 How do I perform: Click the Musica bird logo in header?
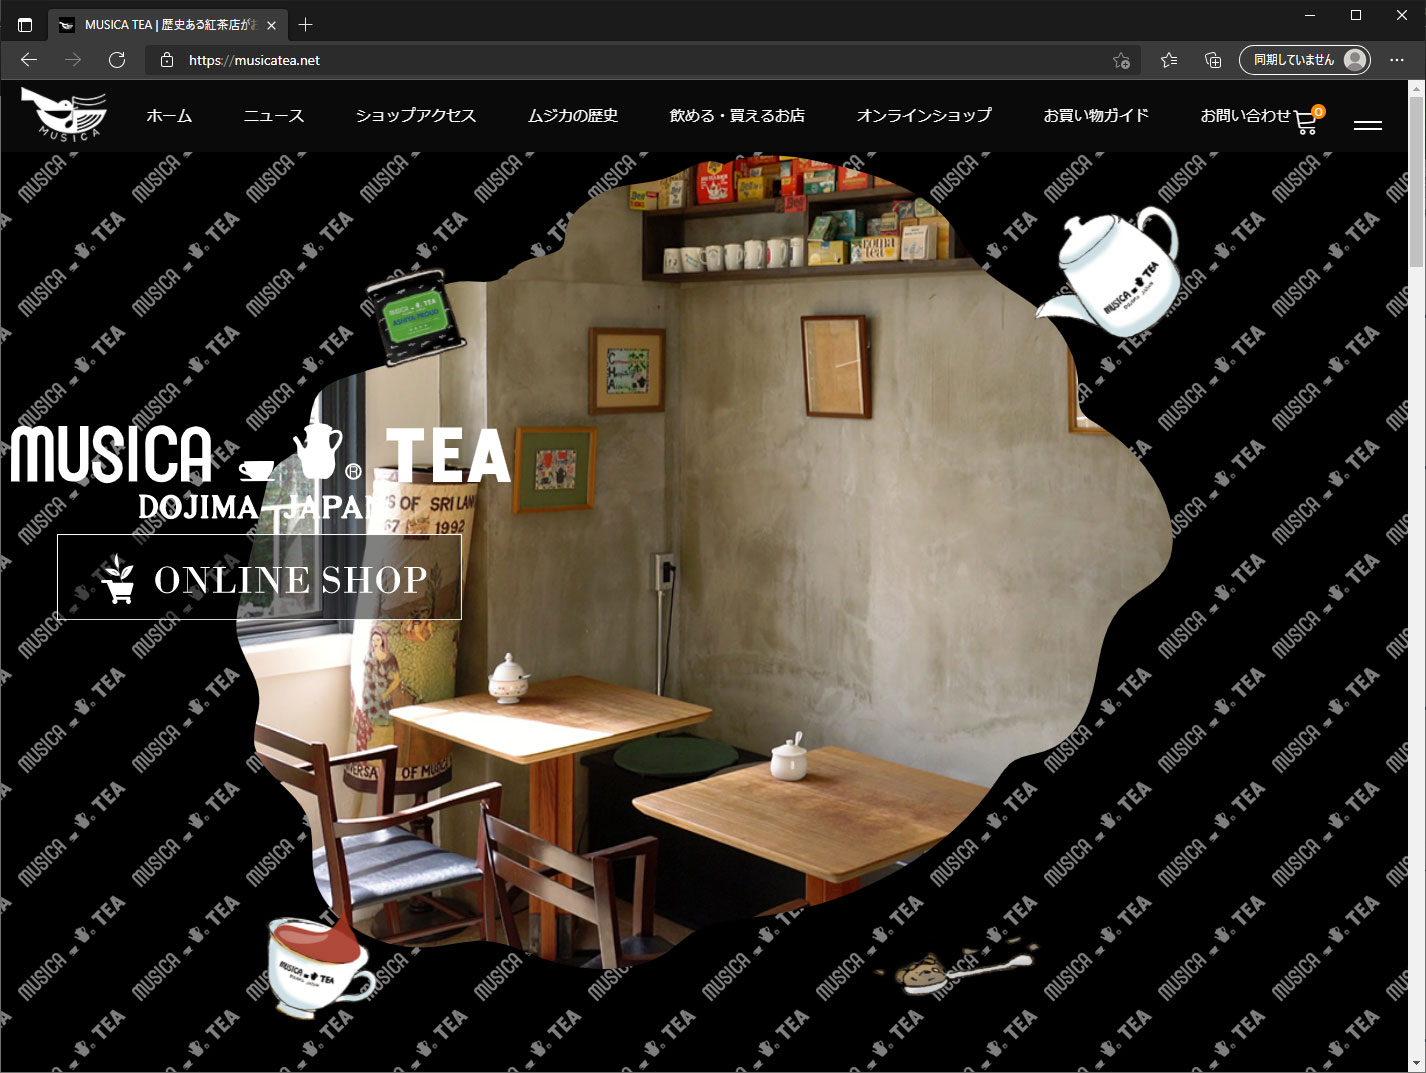click(65, 113)
